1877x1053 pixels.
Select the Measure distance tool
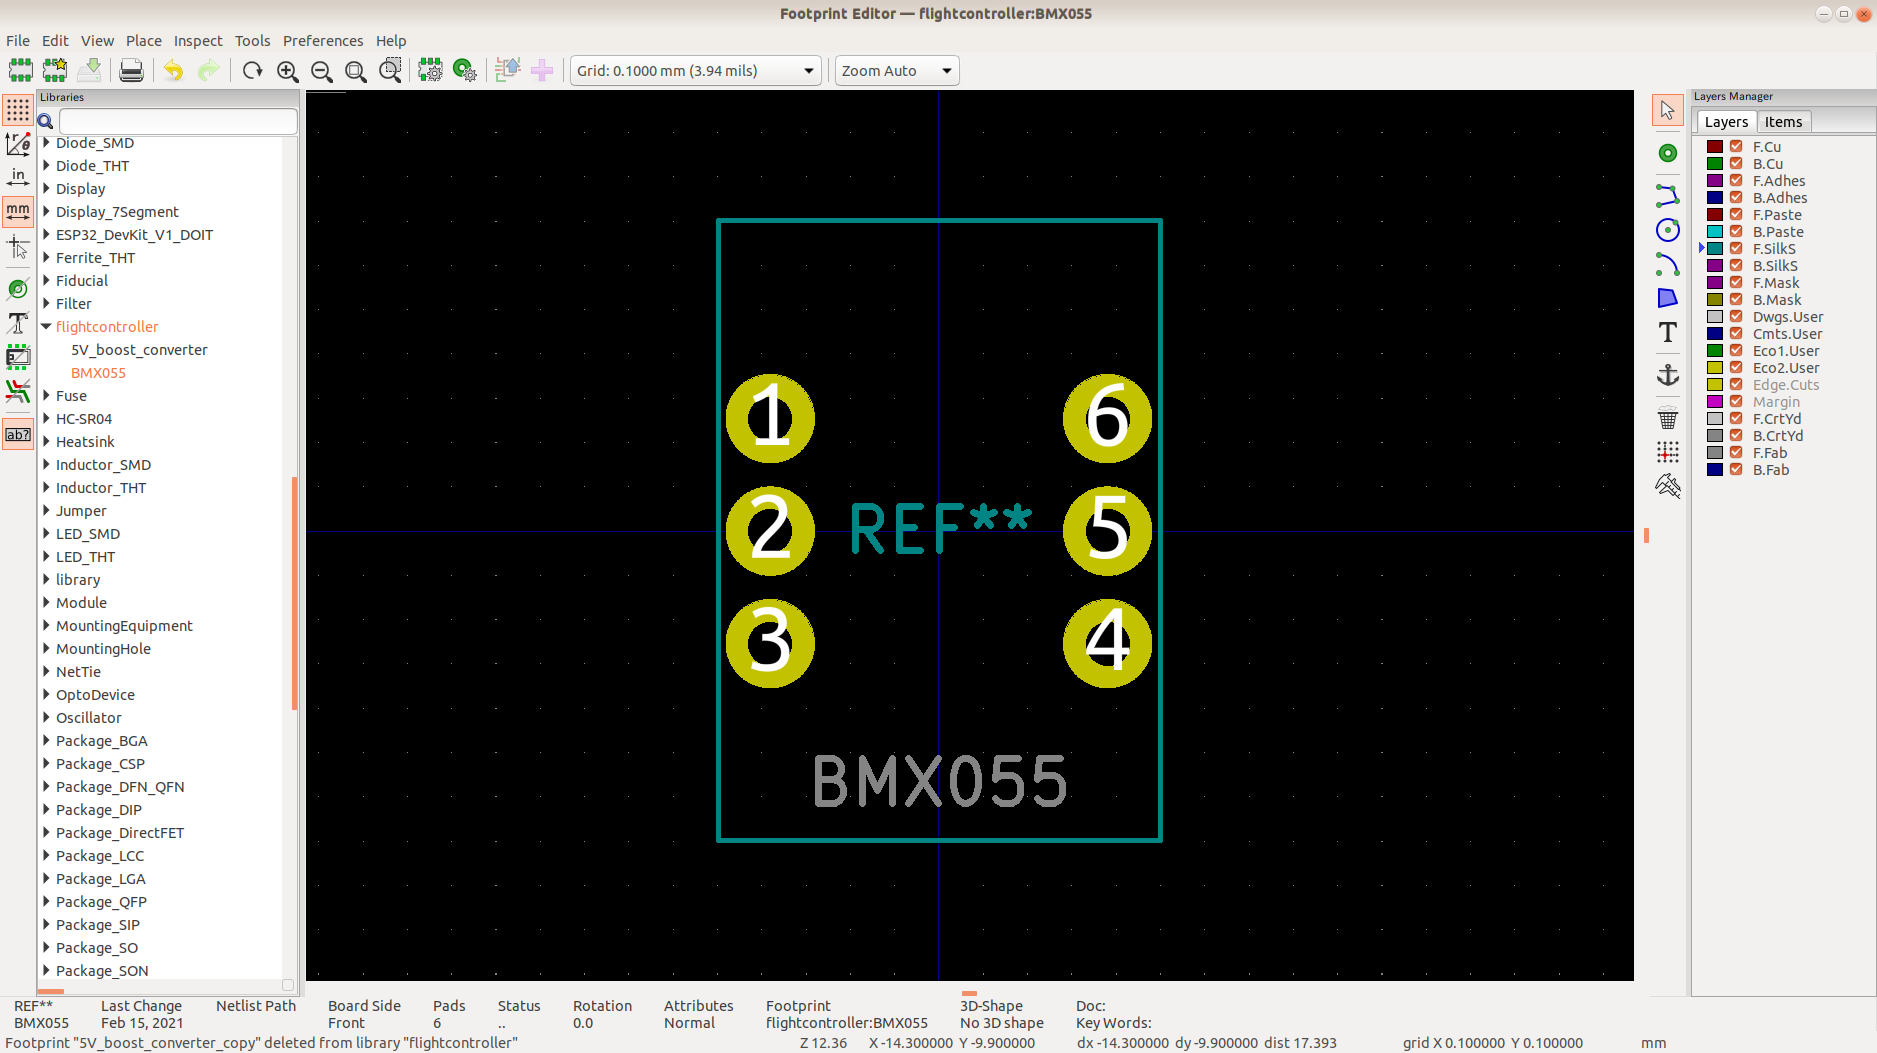tap(1667, 486)
